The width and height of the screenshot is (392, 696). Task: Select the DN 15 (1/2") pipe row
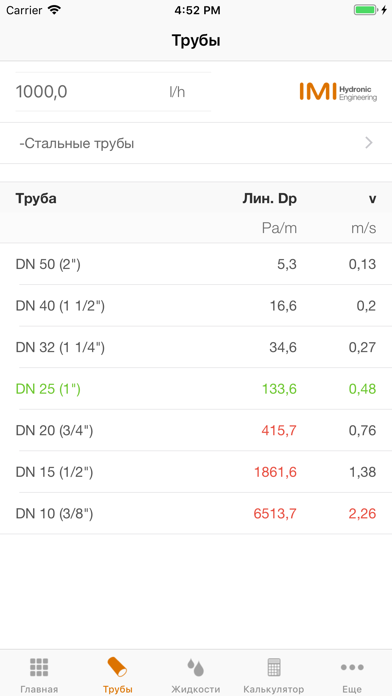click(196, 472)
